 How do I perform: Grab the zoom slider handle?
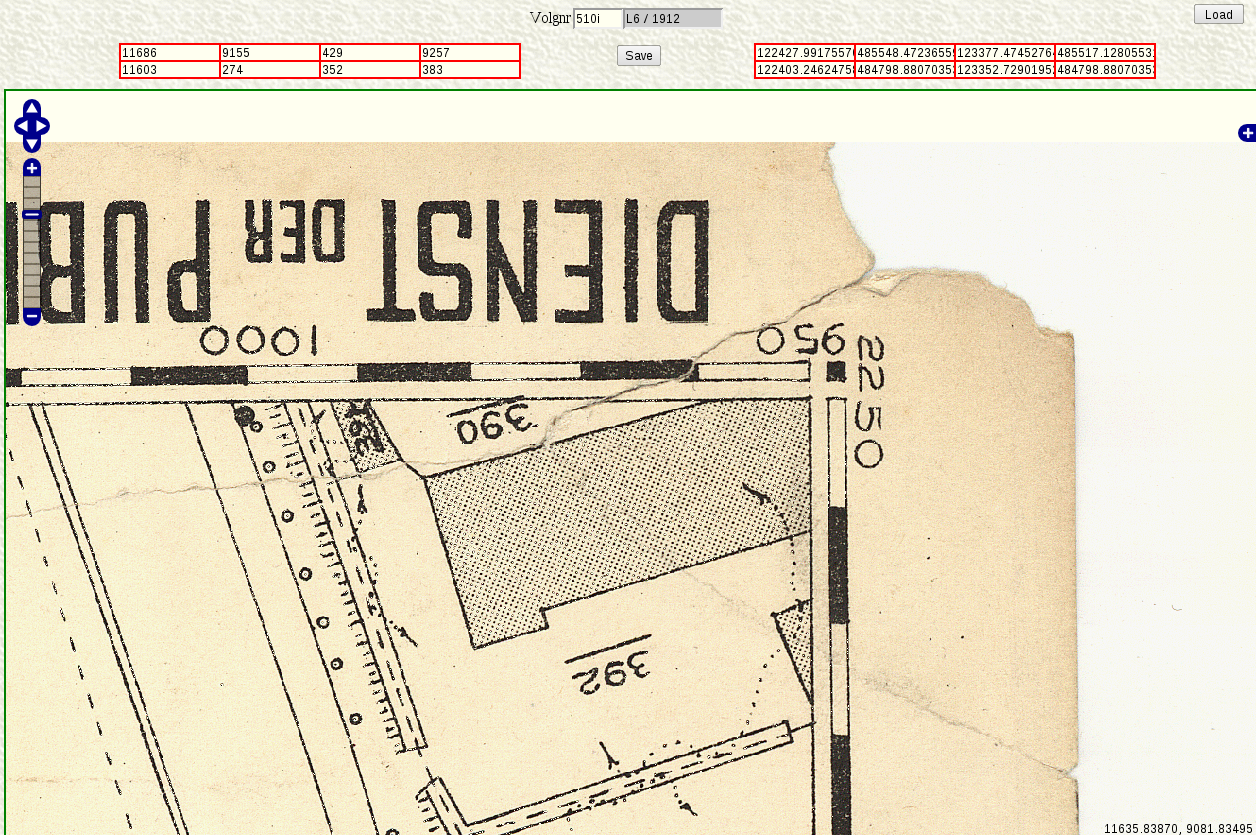click(x=32, y=214)
